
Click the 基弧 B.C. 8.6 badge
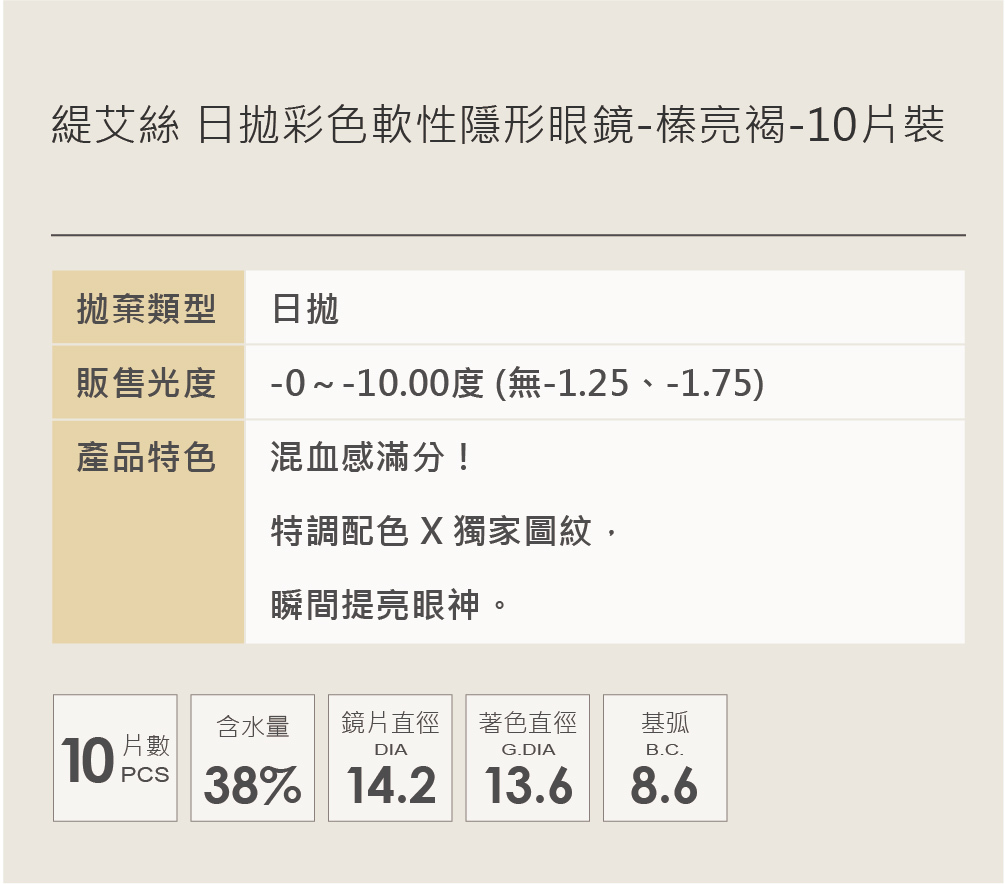[x=665, y=758]
